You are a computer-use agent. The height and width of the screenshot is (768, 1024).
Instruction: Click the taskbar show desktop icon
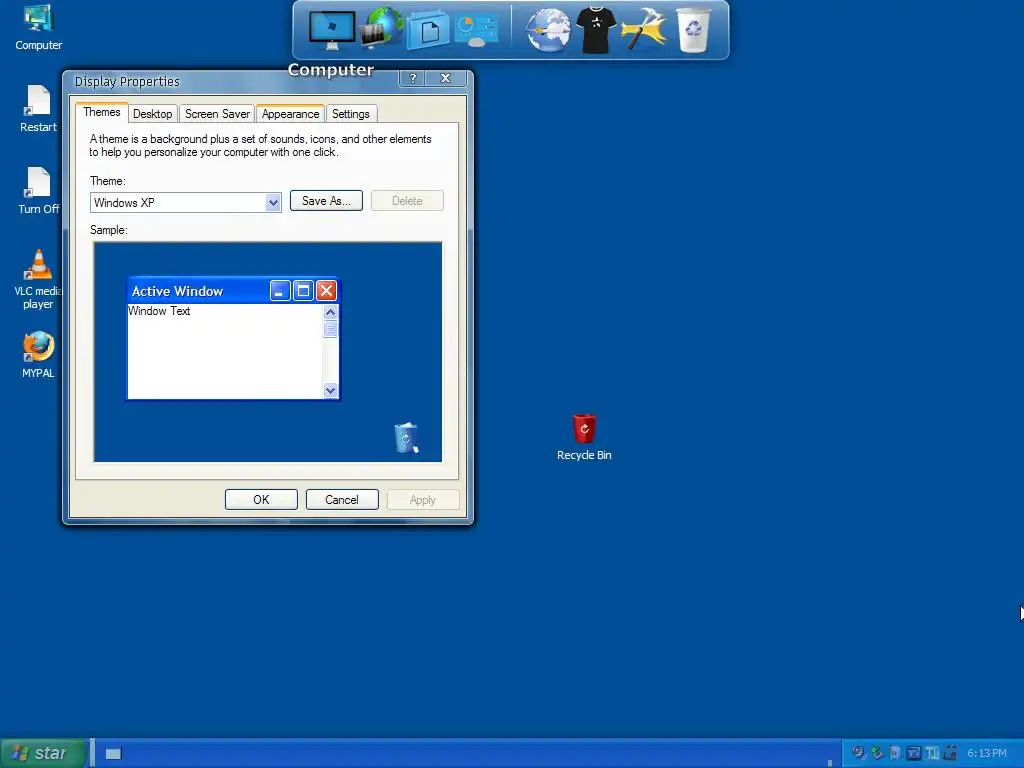coord(113,754)
